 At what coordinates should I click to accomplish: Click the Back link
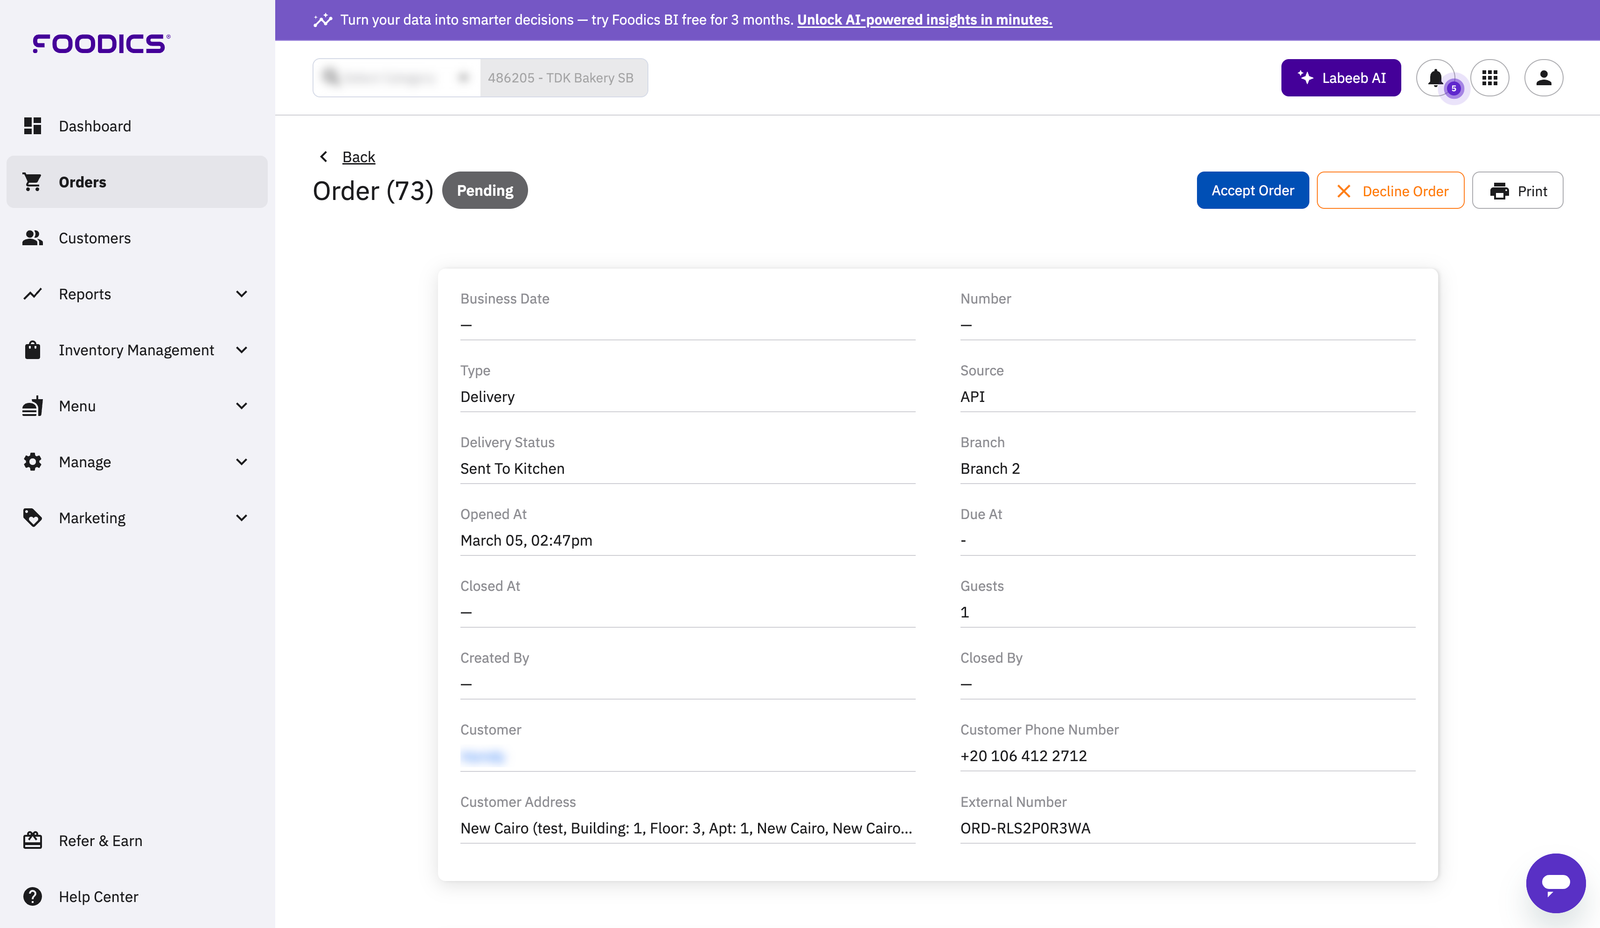359,157
